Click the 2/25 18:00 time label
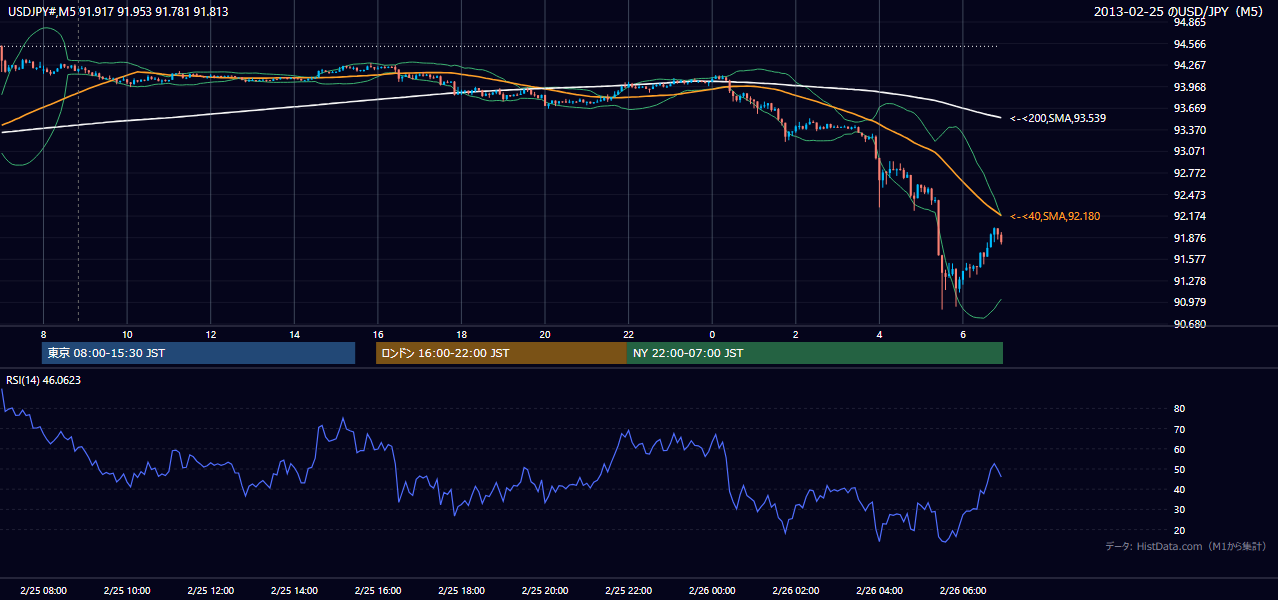The height and width of the screenshot is (600, 1278). 461,591
